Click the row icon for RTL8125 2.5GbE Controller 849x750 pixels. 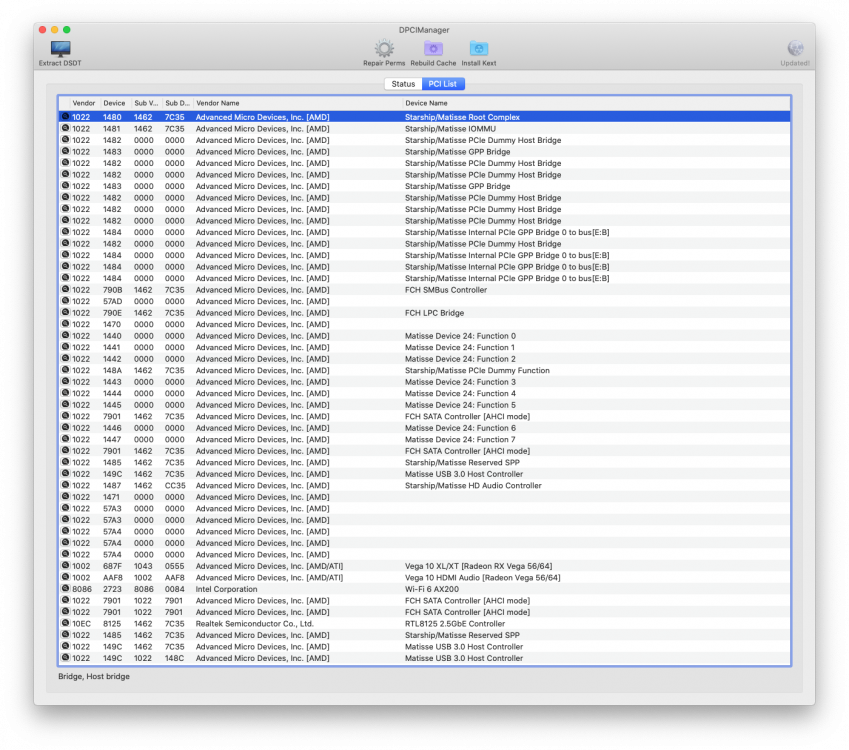(66, 623)
